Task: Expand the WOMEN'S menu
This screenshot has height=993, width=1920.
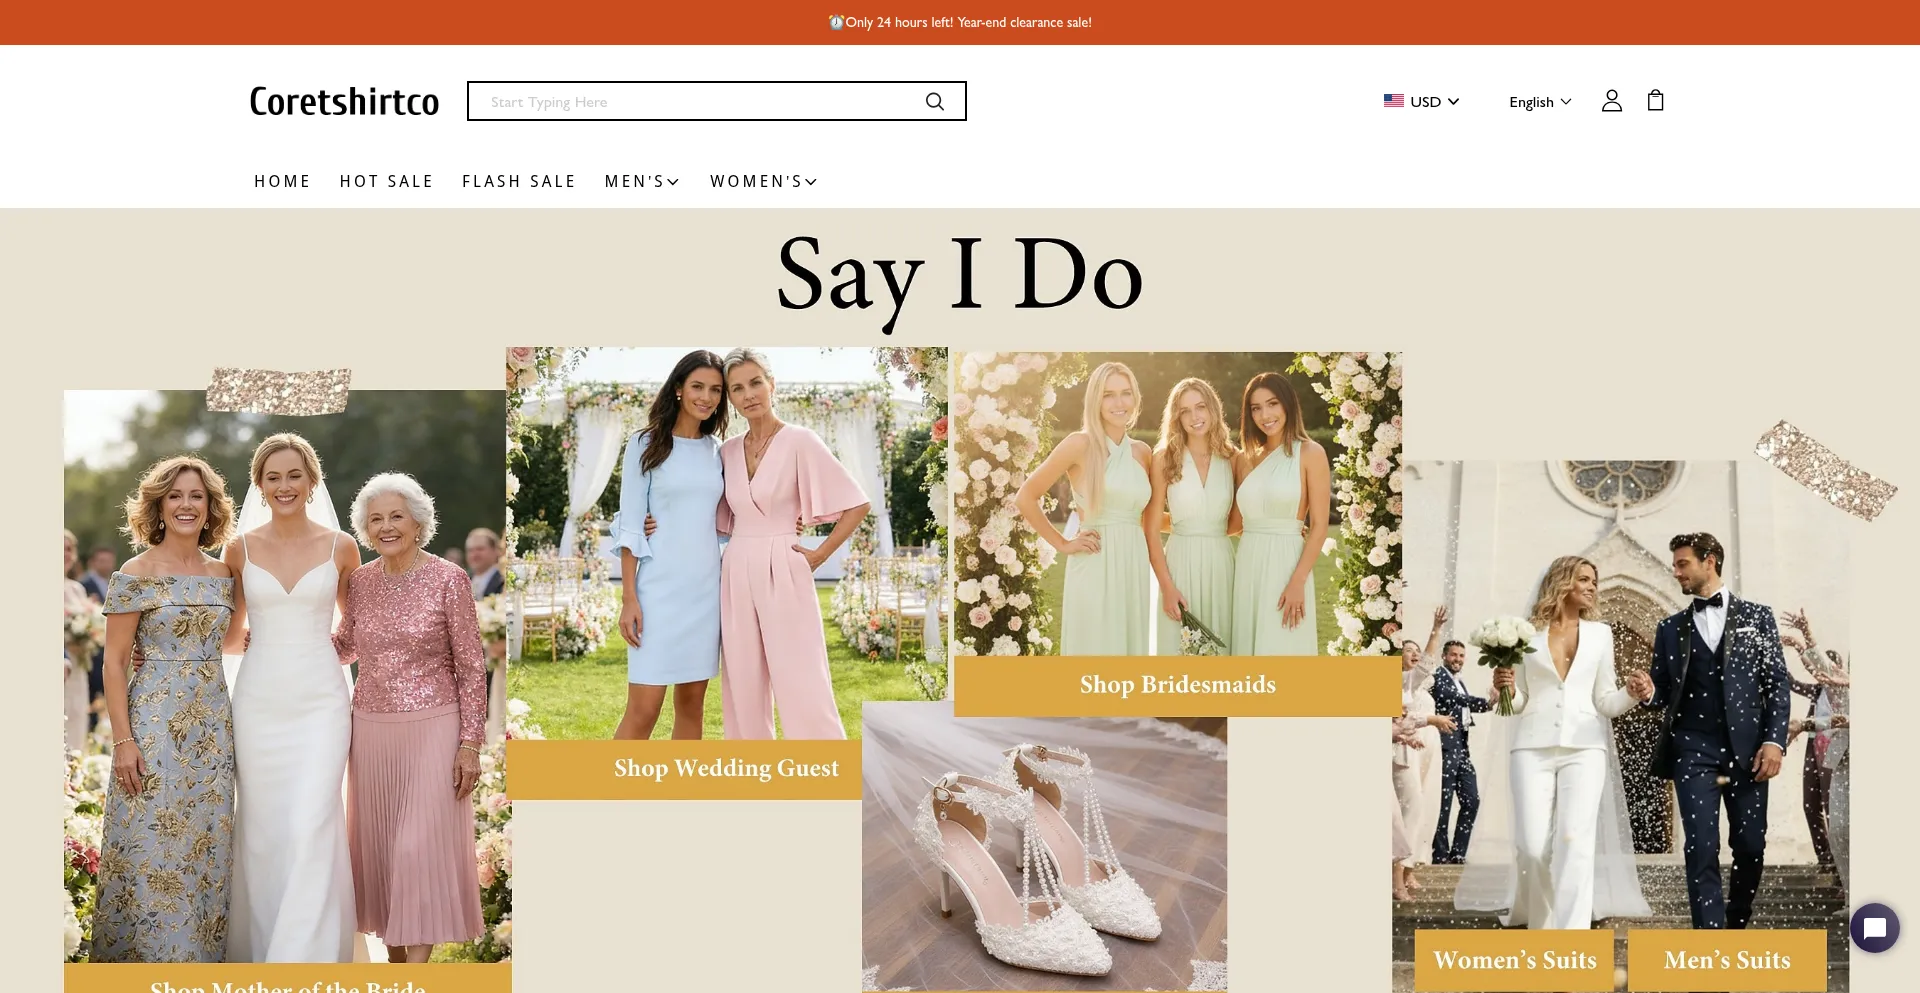Action: click(764, 181)
